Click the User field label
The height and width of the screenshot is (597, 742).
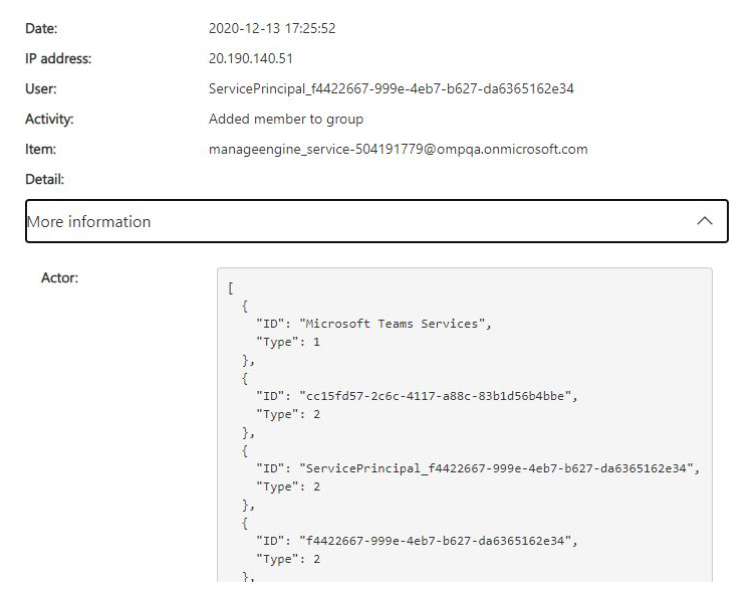pos(41,89)
